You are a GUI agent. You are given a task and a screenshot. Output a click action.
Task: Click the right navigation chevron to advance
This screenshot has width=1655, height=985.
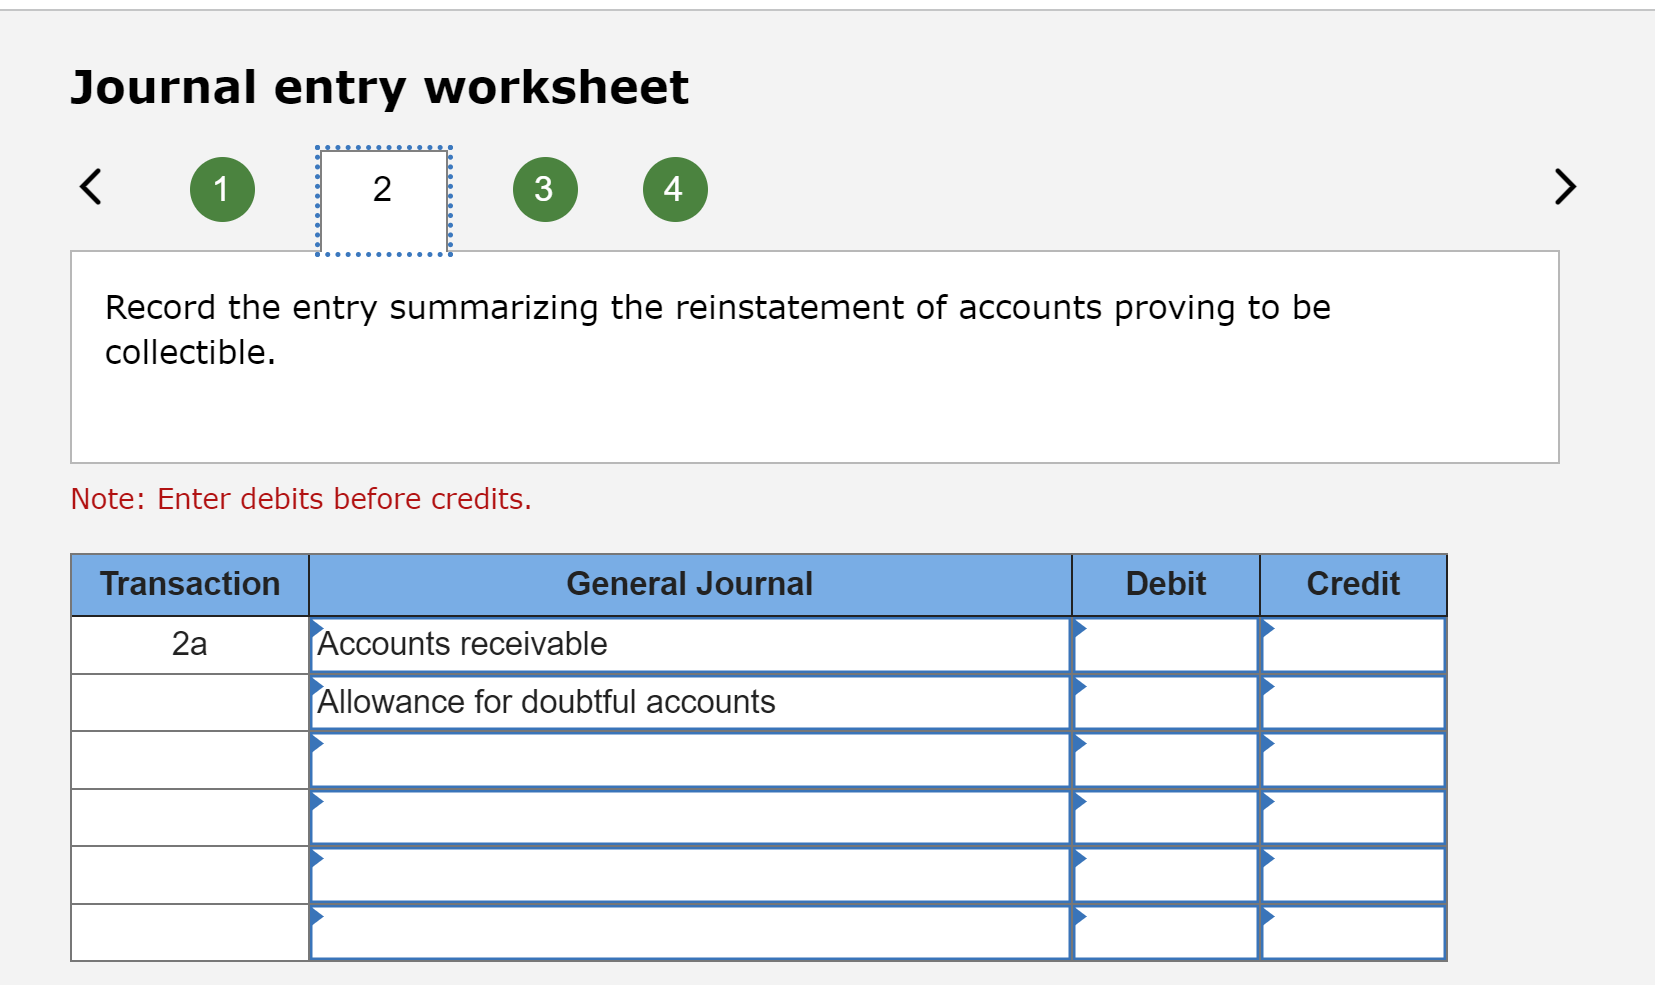(1564, 187)
